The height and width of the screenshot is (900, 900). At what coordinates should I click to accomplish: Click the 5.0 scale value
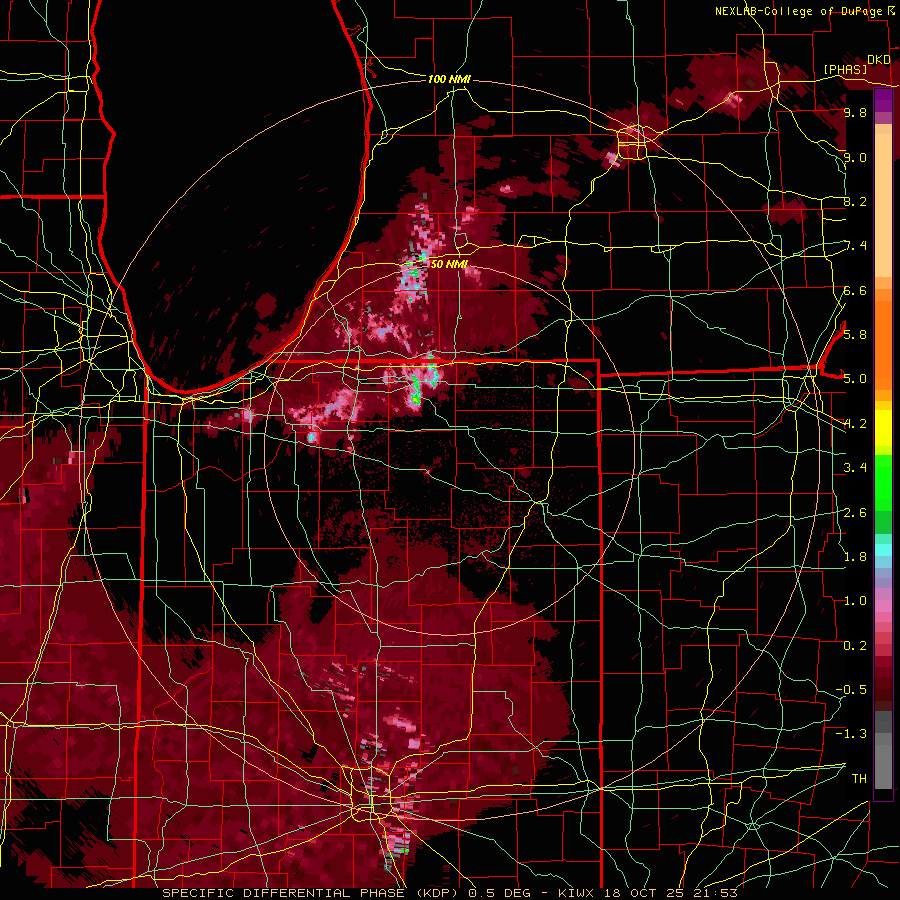click(855, 379)
